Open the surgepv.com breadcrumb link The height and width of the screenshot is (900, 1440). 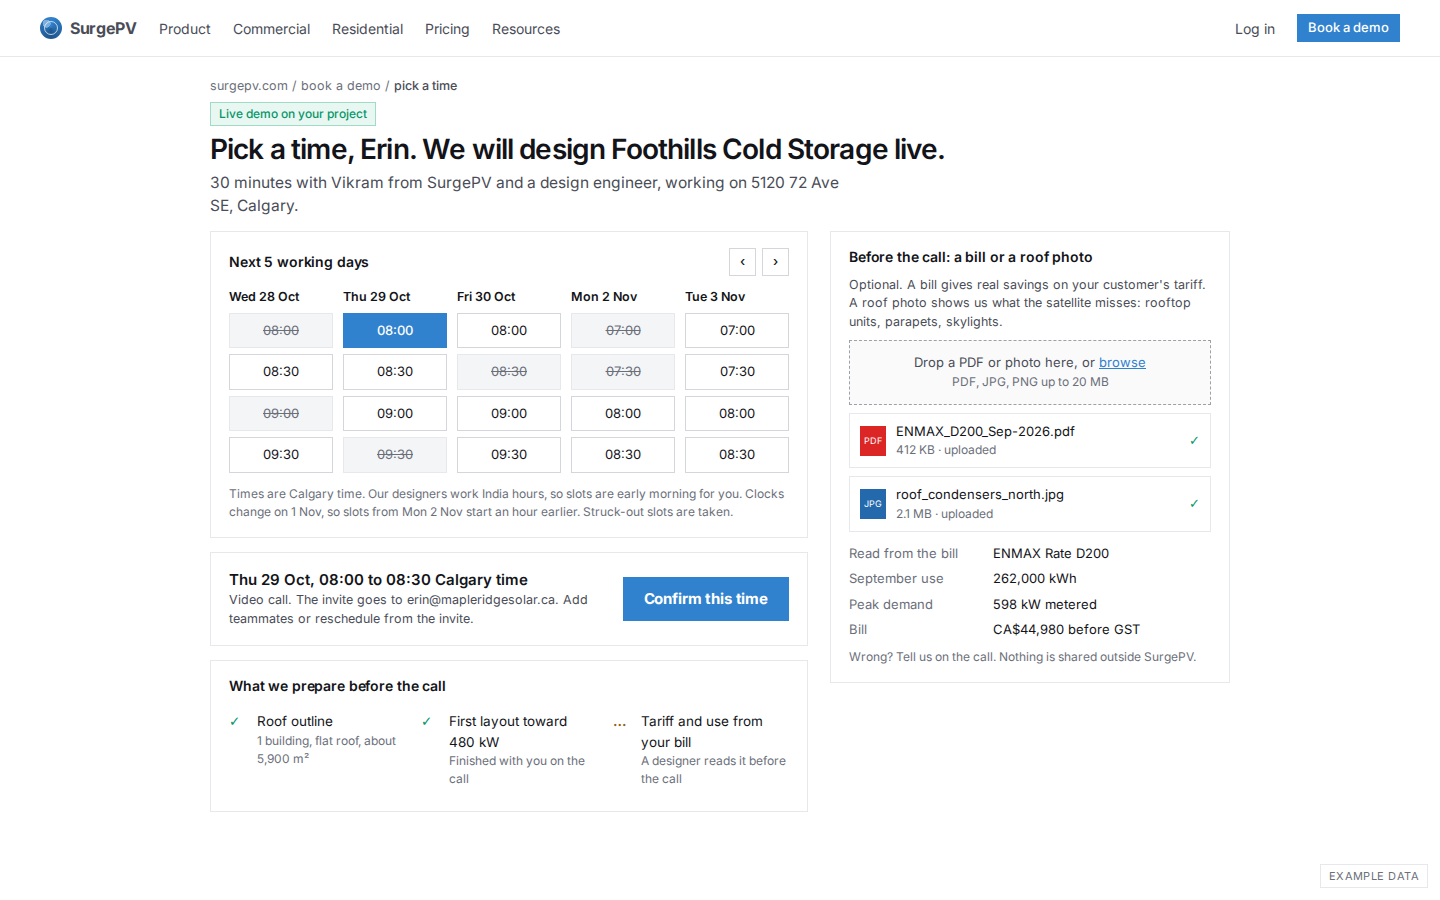click(x=249, y=86)
